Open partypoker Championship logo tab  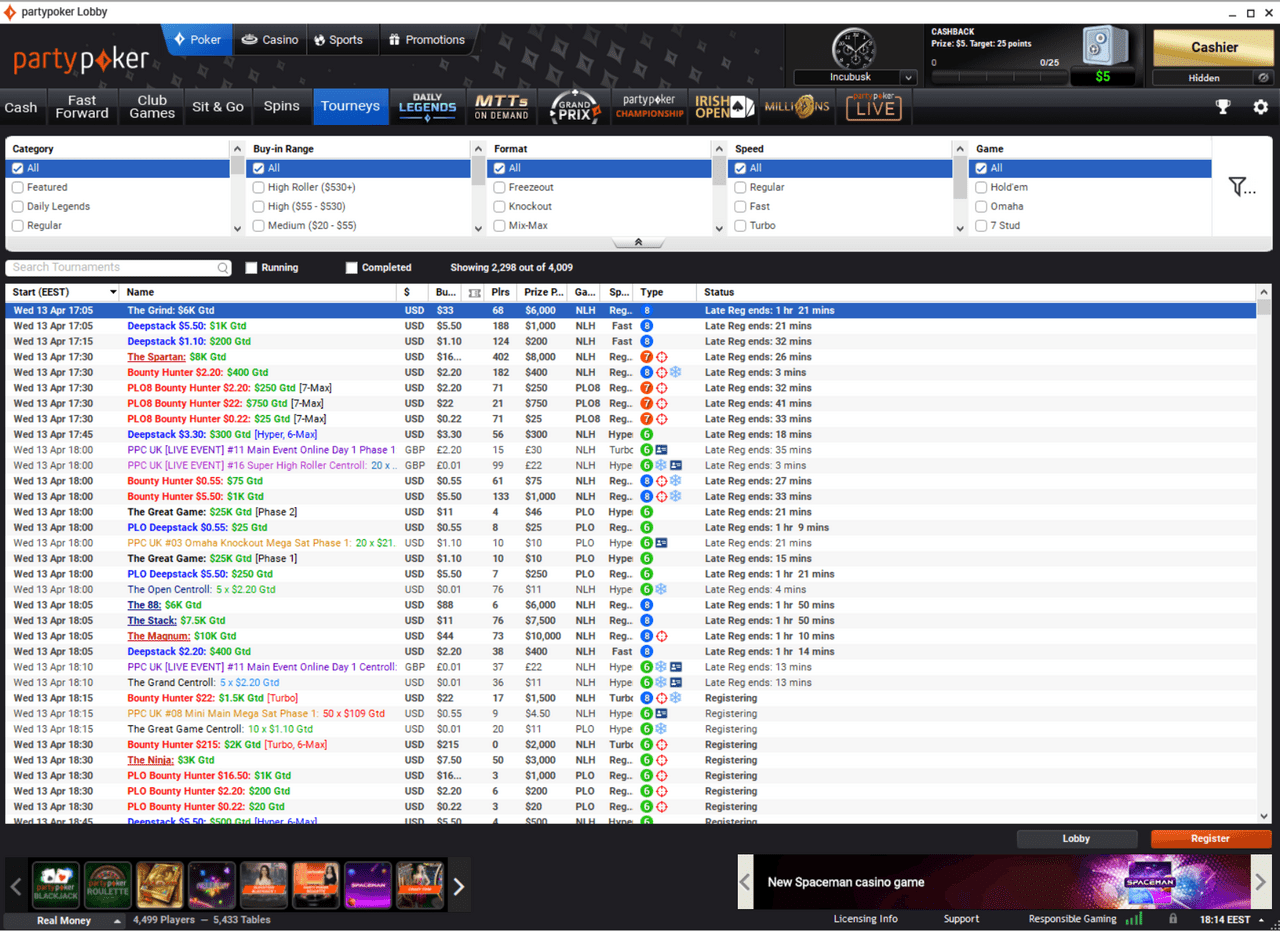[649, 107]
